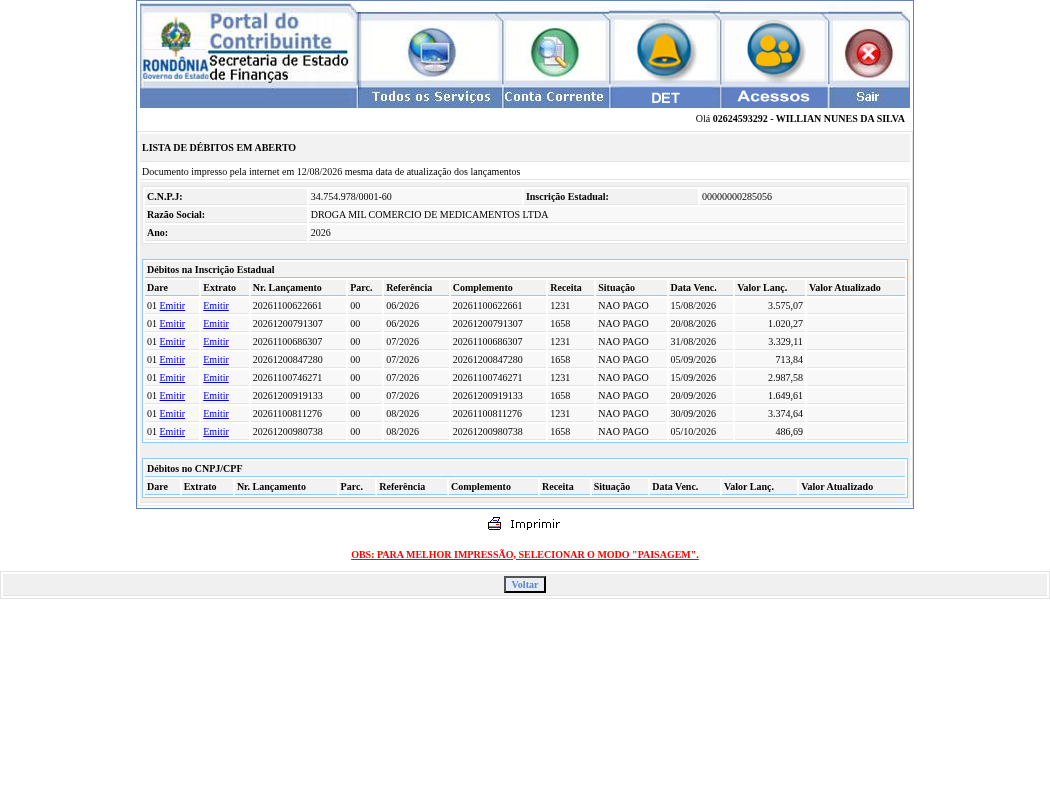Screen dimensions: 1050x793
Task: Click the red Sair exit icon
Action: tap(869, 54)
